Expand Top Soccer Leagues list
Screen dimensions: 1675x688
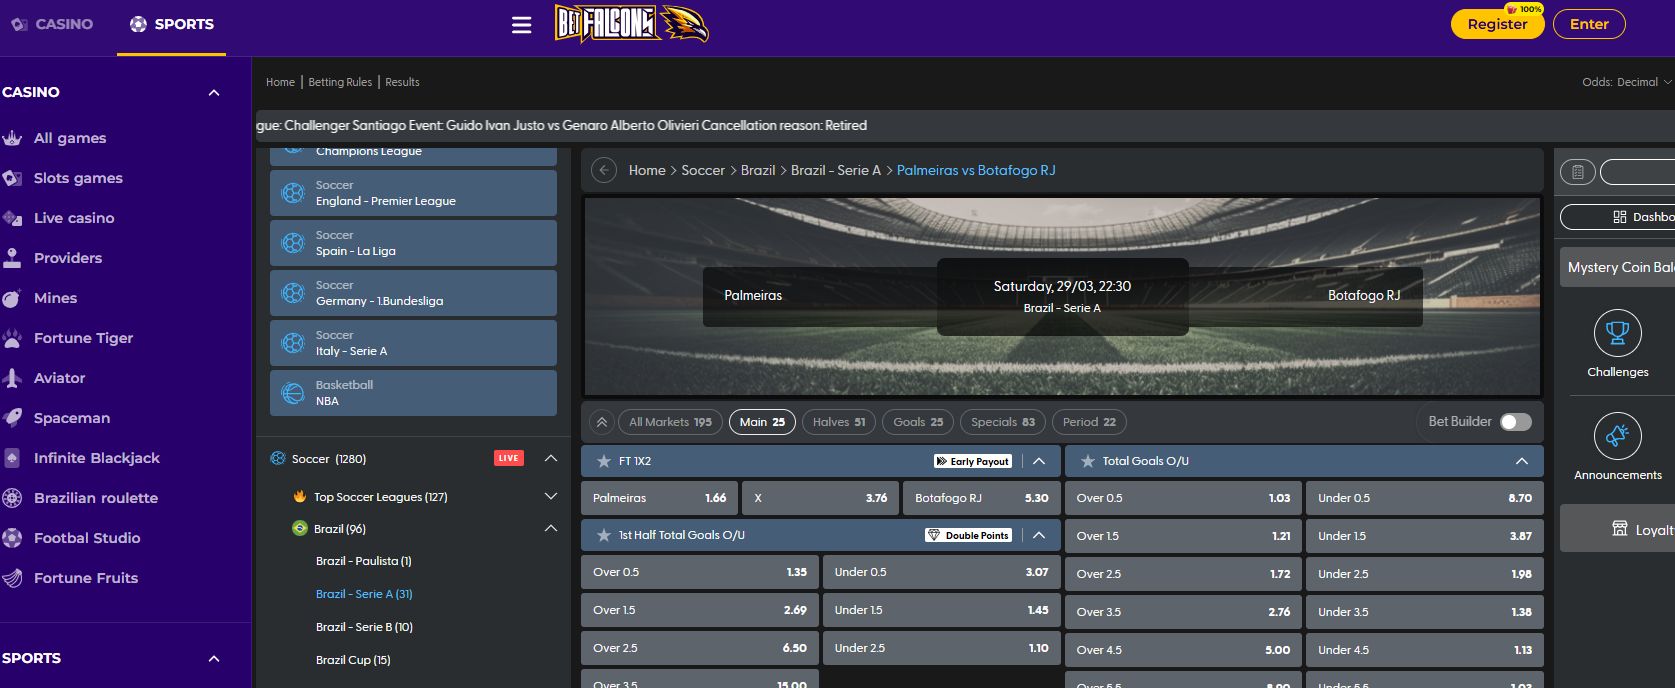point(550,497)
